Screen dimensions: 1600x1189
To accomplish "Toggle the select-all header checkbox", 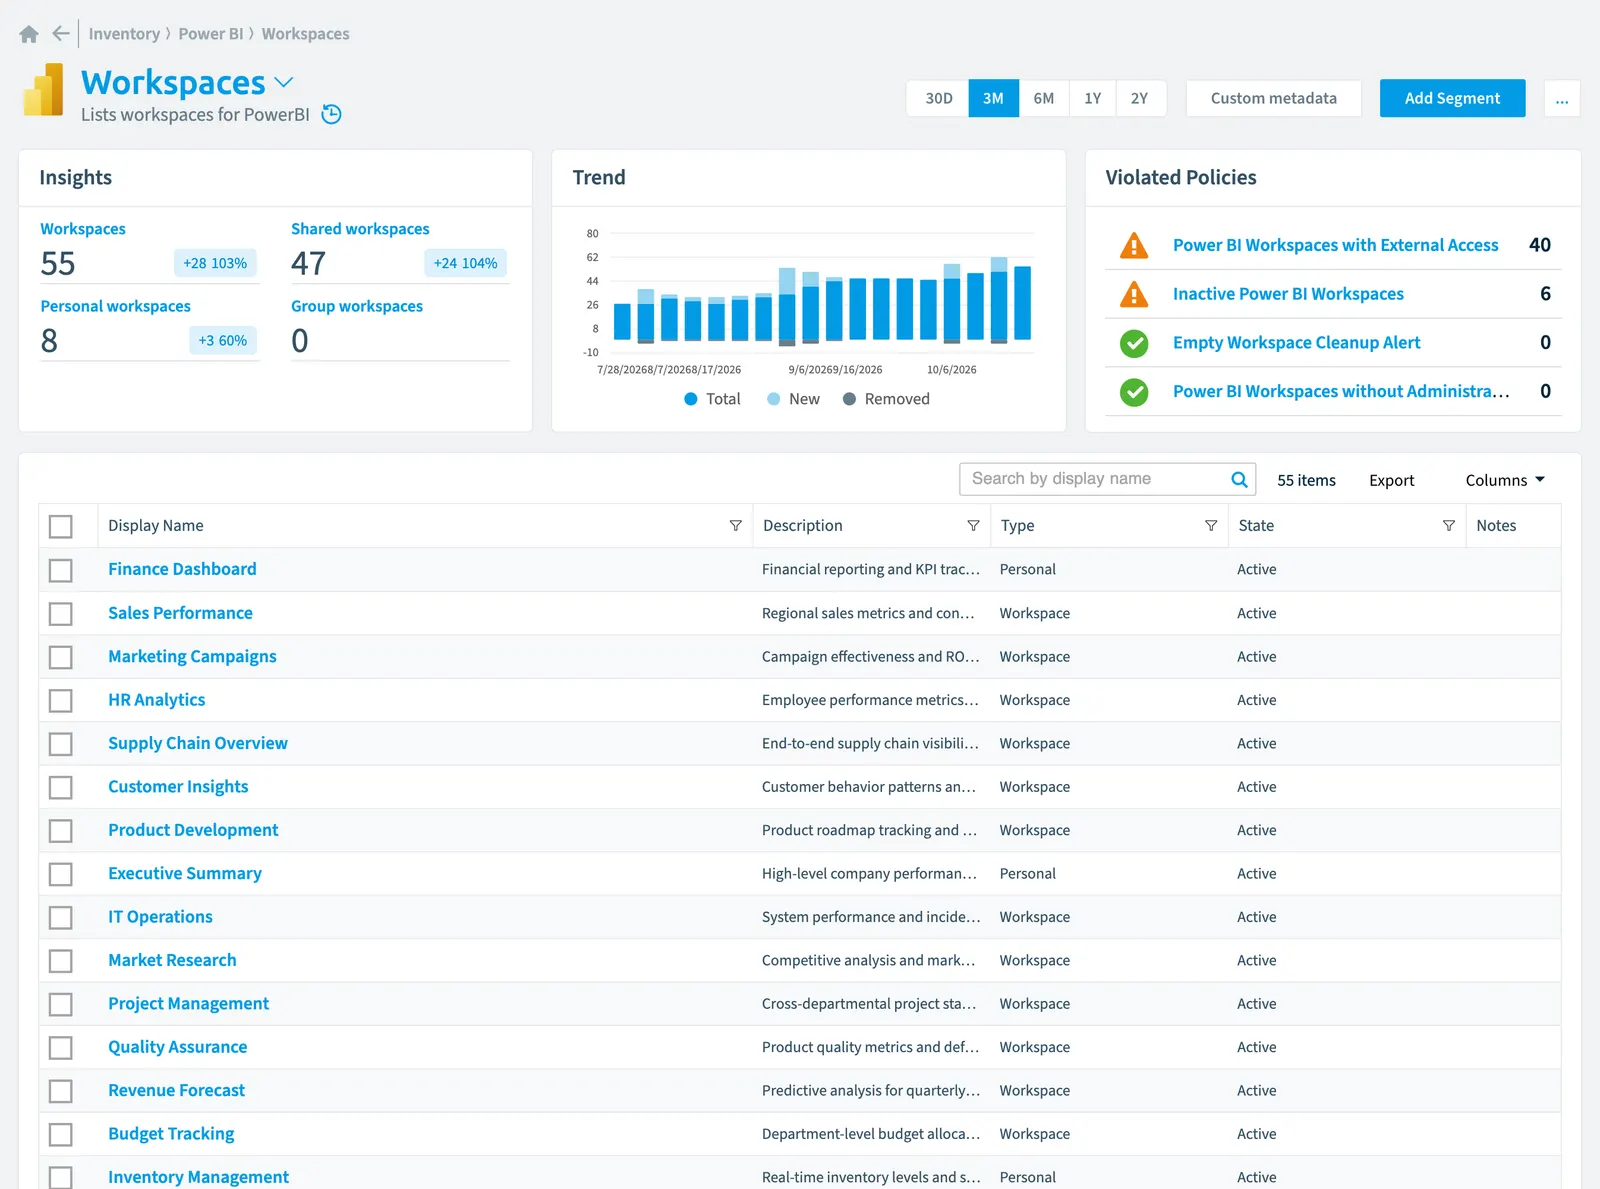I will click(x=61, y=526).
